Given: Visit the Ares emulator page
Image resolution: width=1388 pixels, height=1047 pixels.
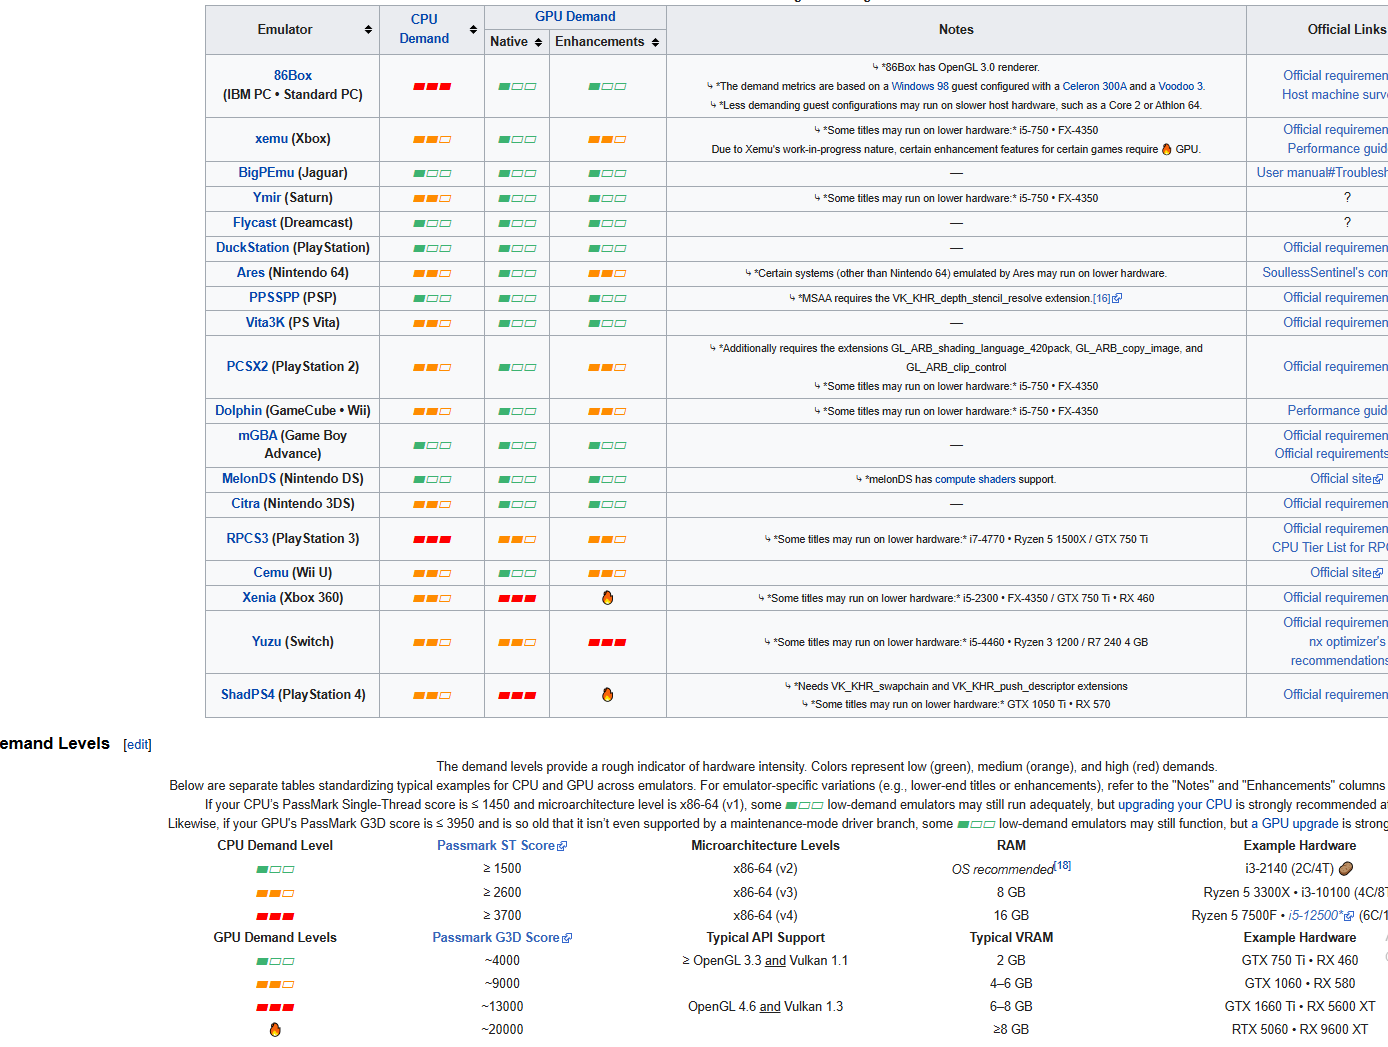Looking at the screenshot, I should (x=251, y=273).
